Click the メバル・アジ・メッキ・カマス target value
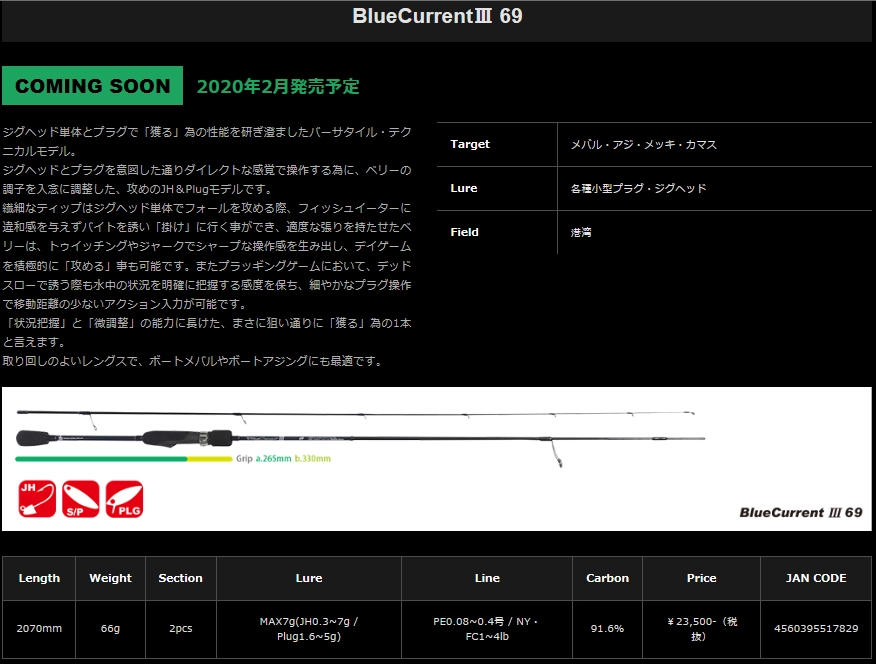The height and width of the screenshot is (664, 876). [644, 145]
